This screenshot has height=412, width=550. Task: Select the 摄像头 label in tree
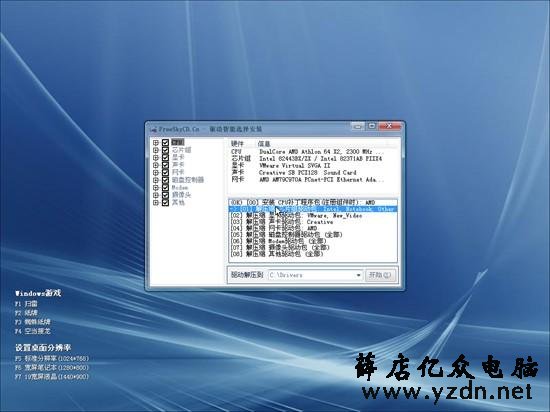pos(181,195)
